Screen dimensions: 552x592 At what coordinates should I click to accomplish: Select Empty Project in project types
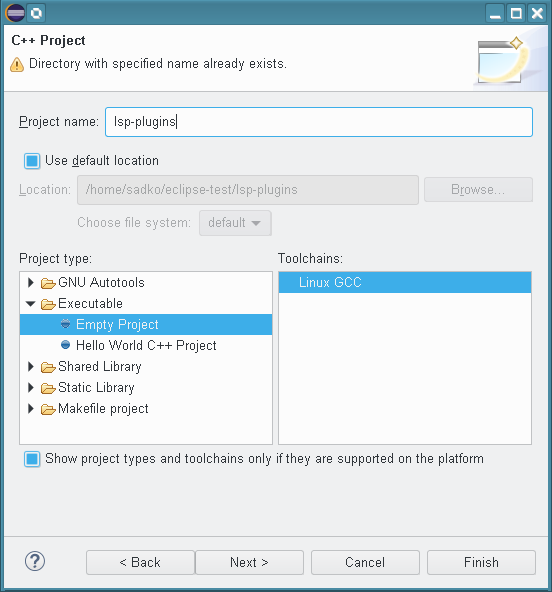pyautogui.click(x=146, y=324)
